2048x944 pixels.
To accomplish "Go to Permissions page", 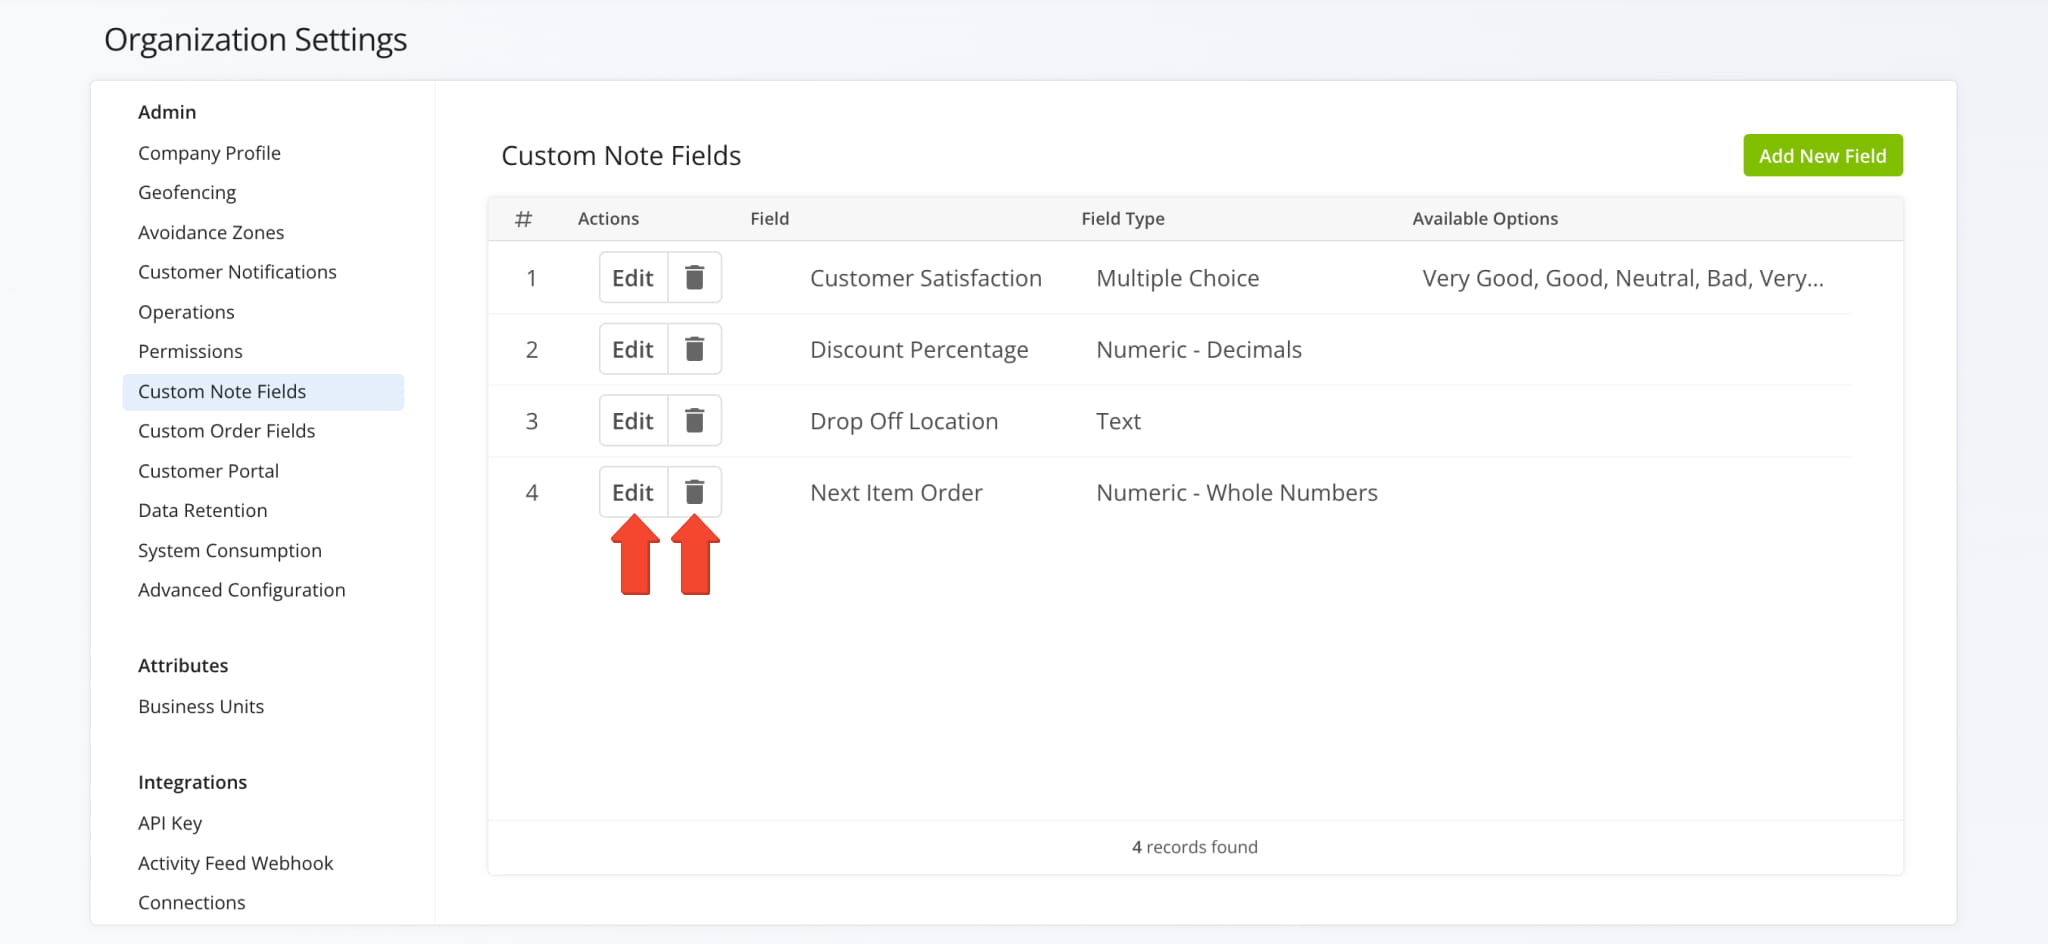I will point(190,351).
